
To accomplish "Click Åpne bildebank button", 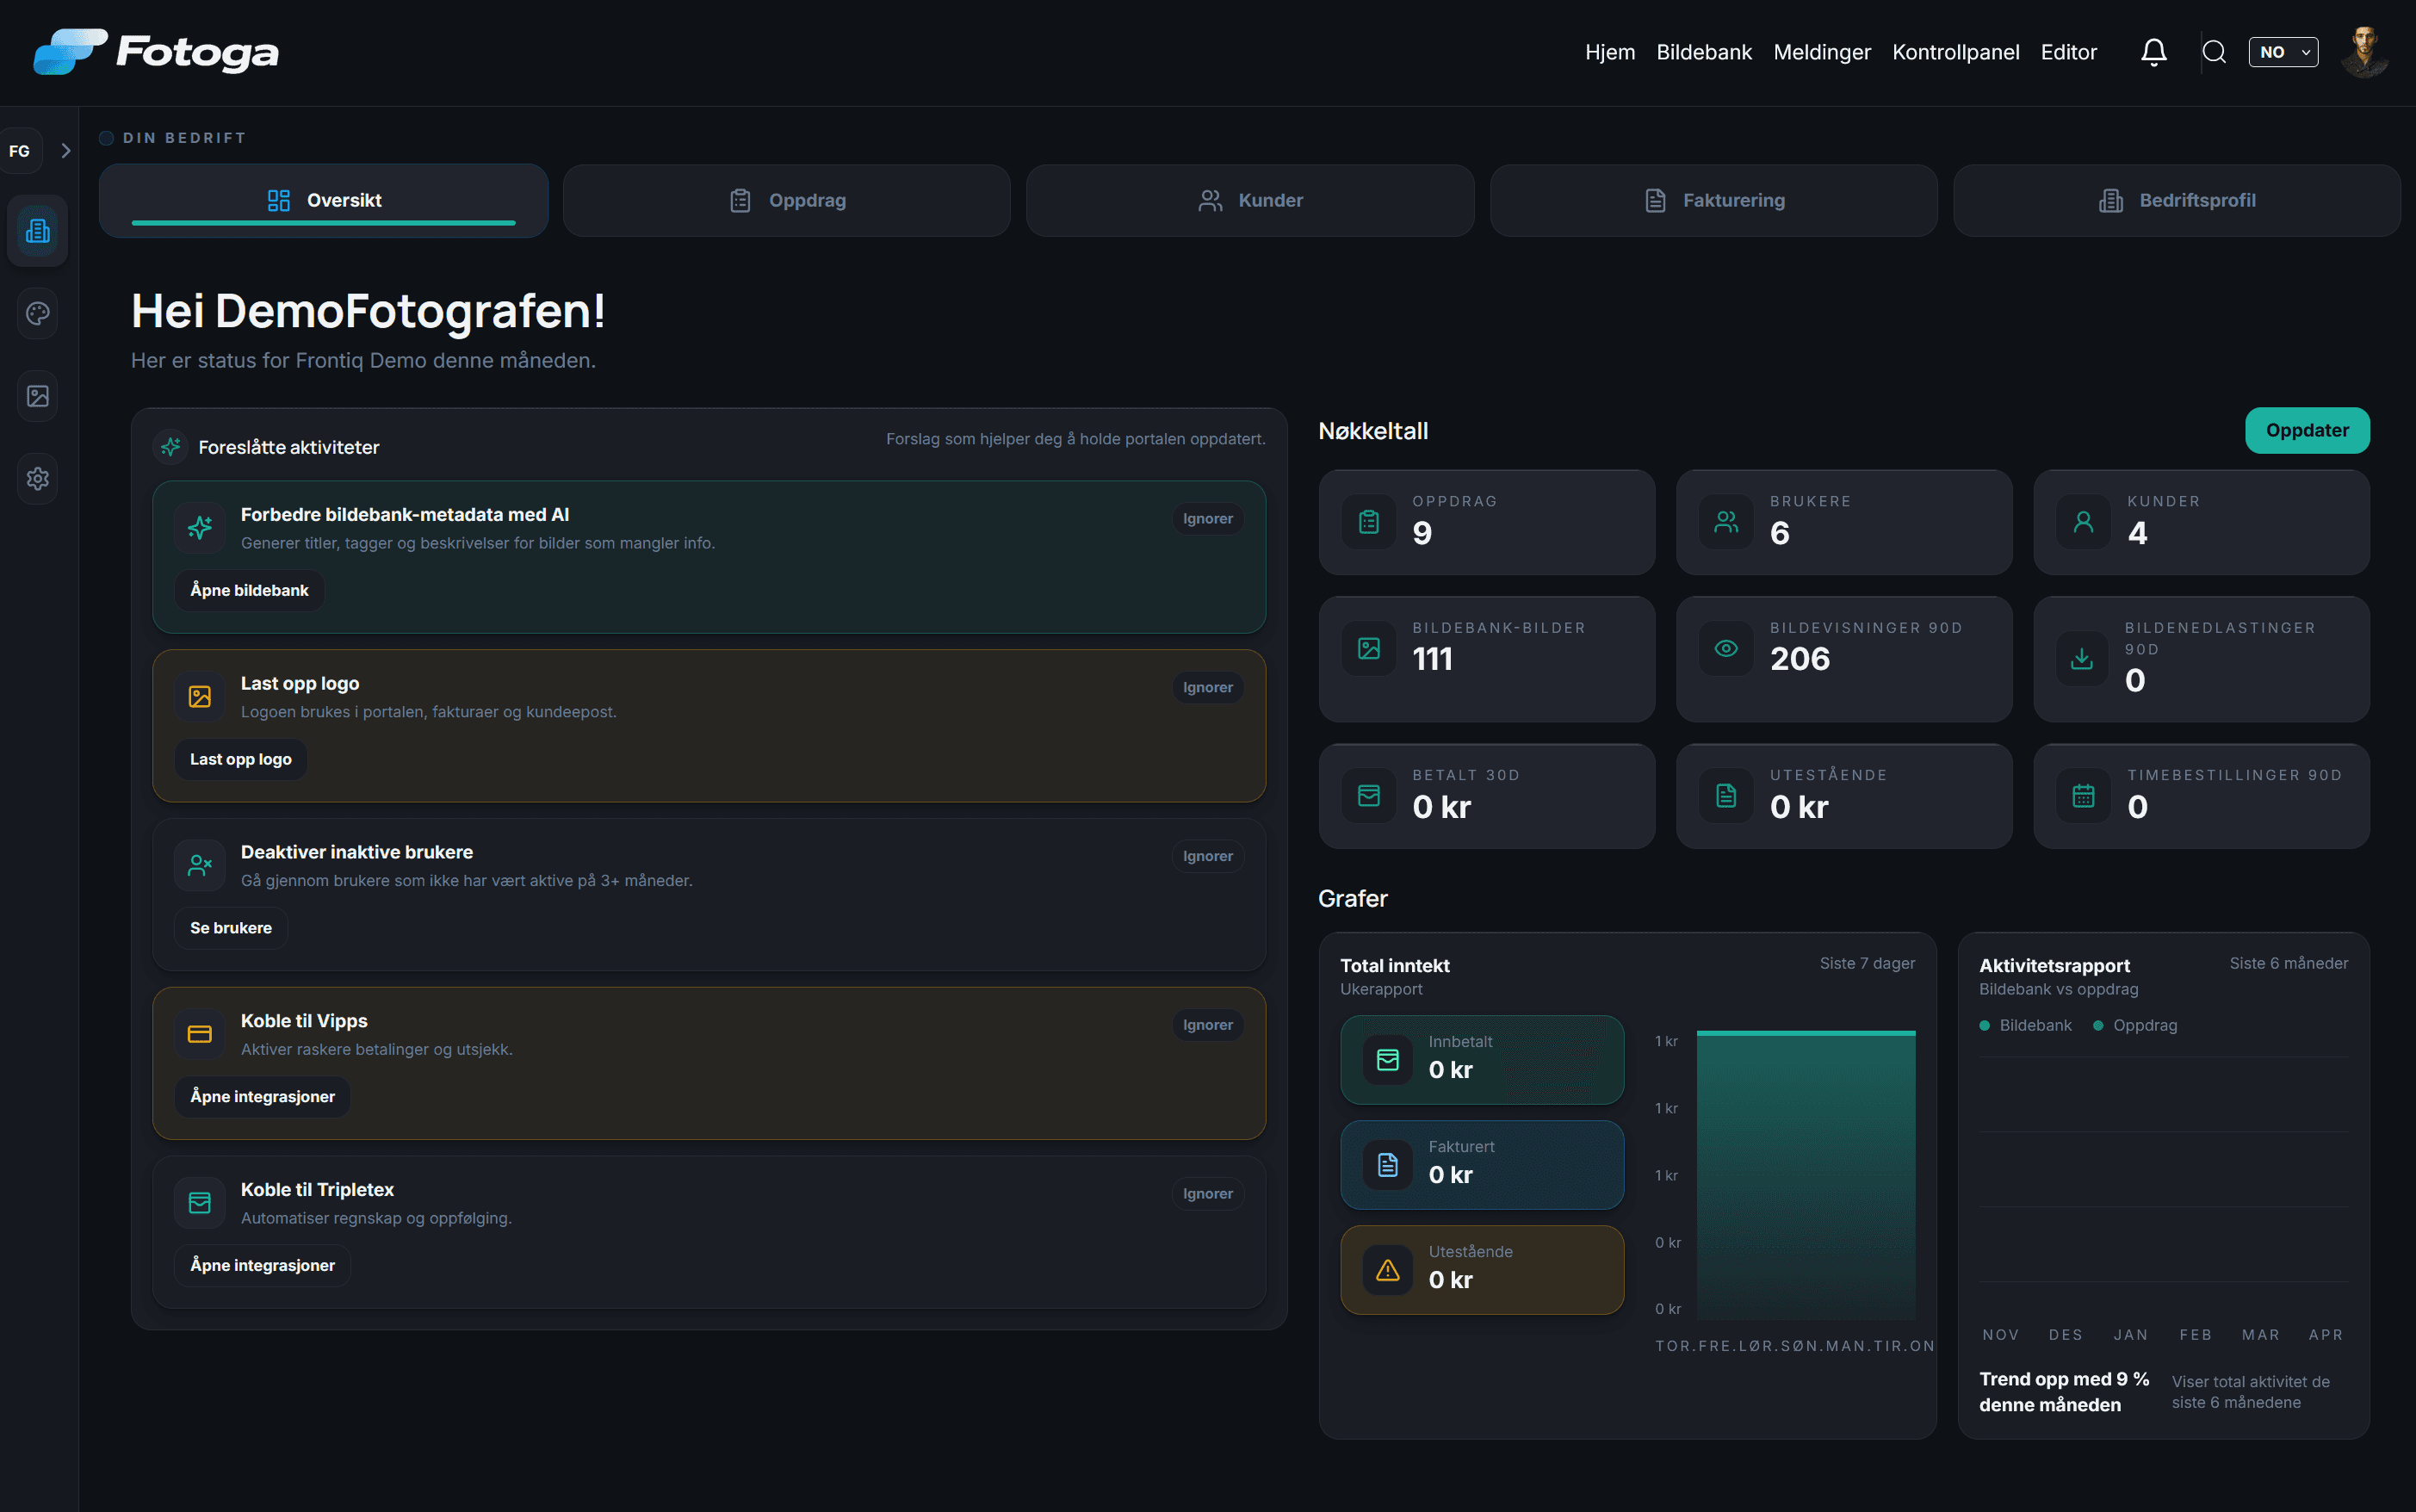I will [x=249, y=590].
